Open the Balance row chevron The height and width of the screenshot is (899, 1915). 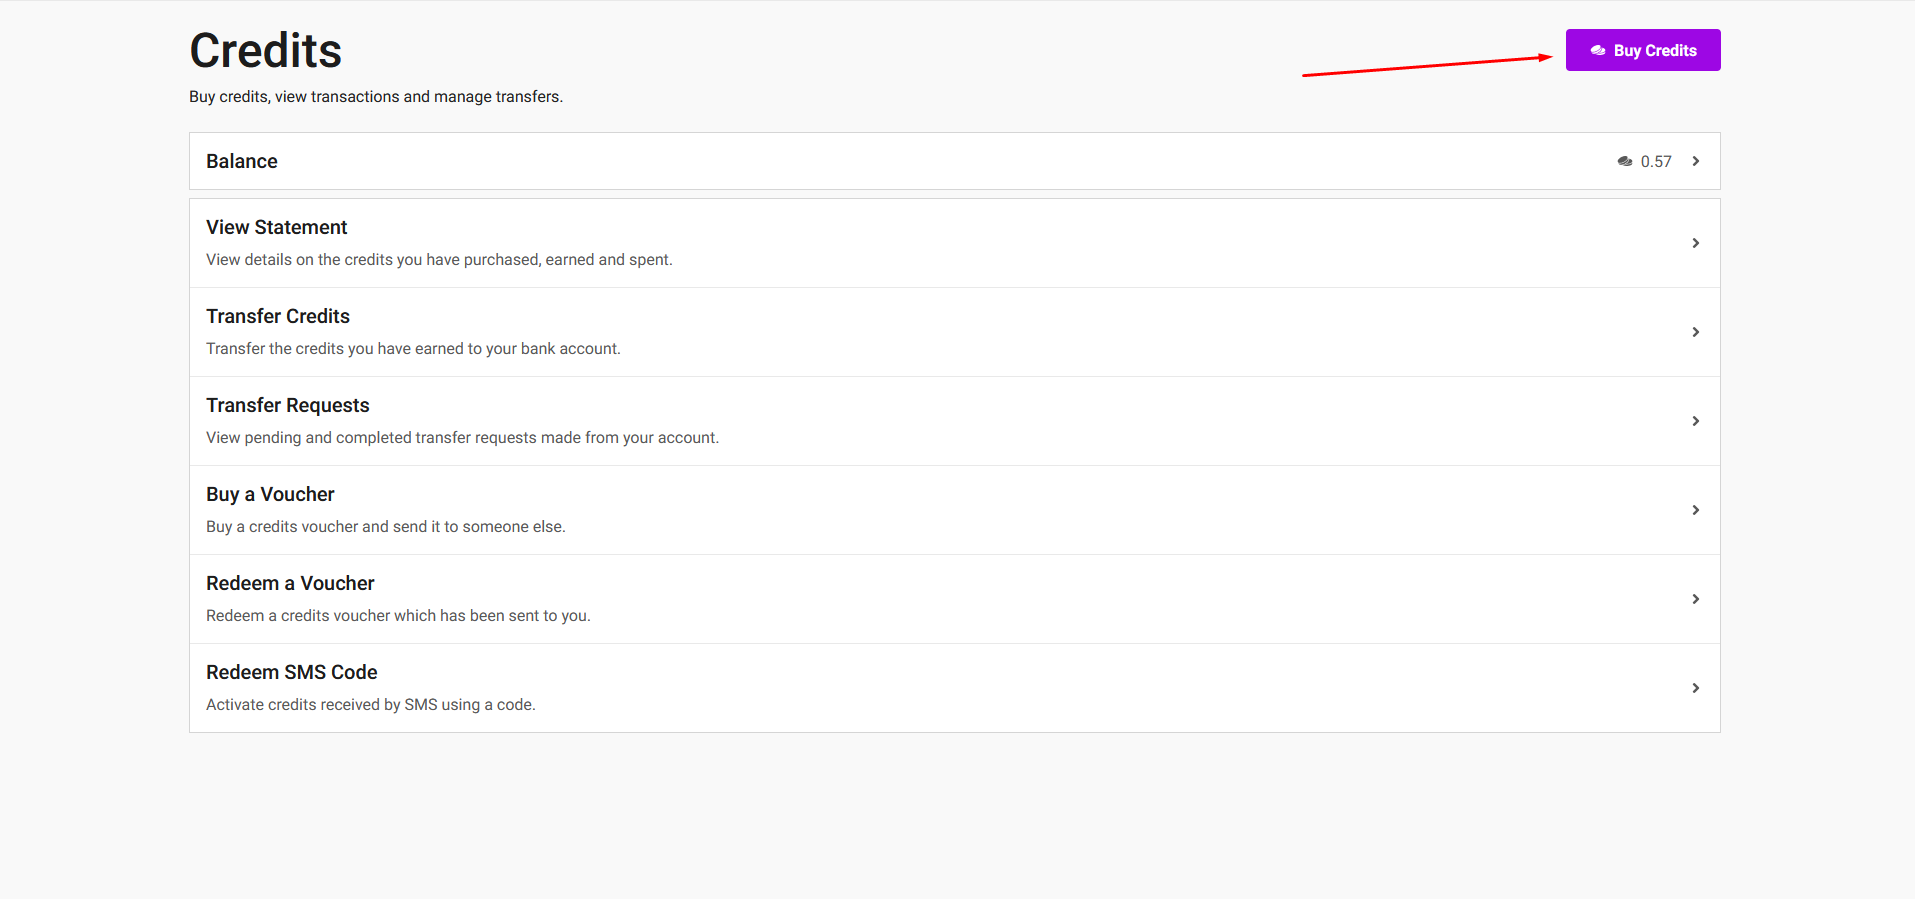(x=1696, y=161)
